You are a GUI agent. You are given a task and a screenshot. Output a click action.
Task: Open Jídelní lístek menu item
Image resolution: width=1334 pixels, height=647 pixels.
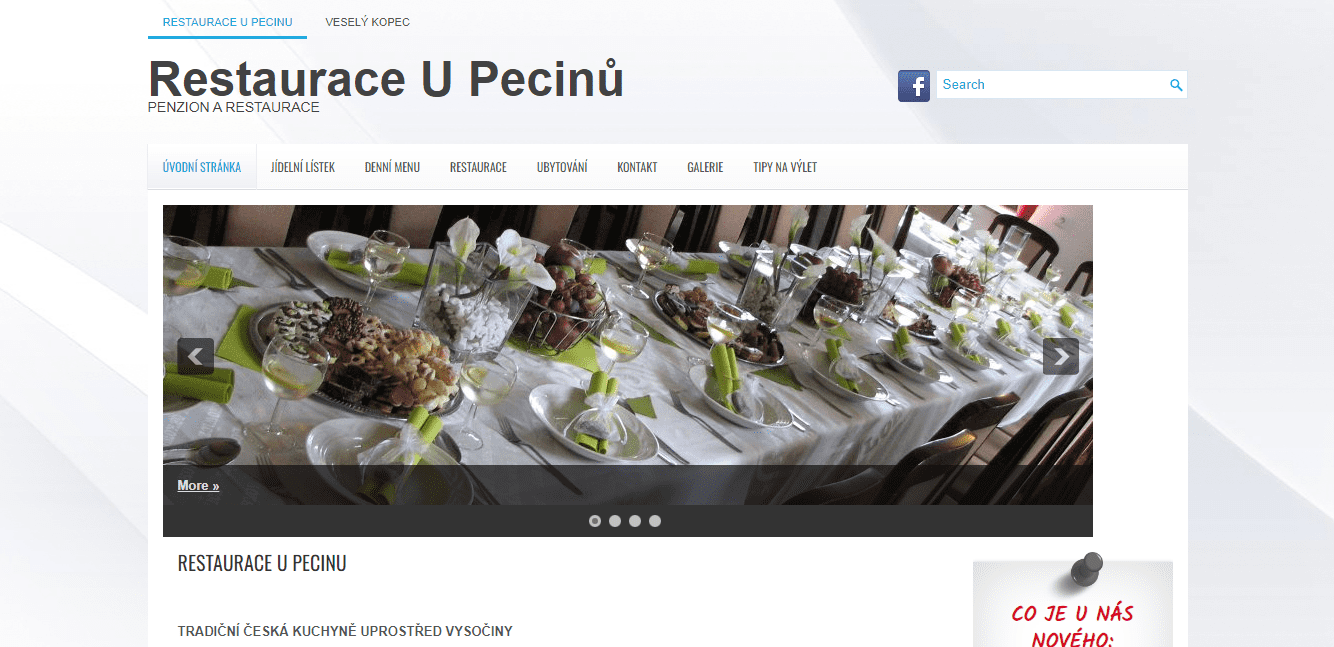pos(303,167)
